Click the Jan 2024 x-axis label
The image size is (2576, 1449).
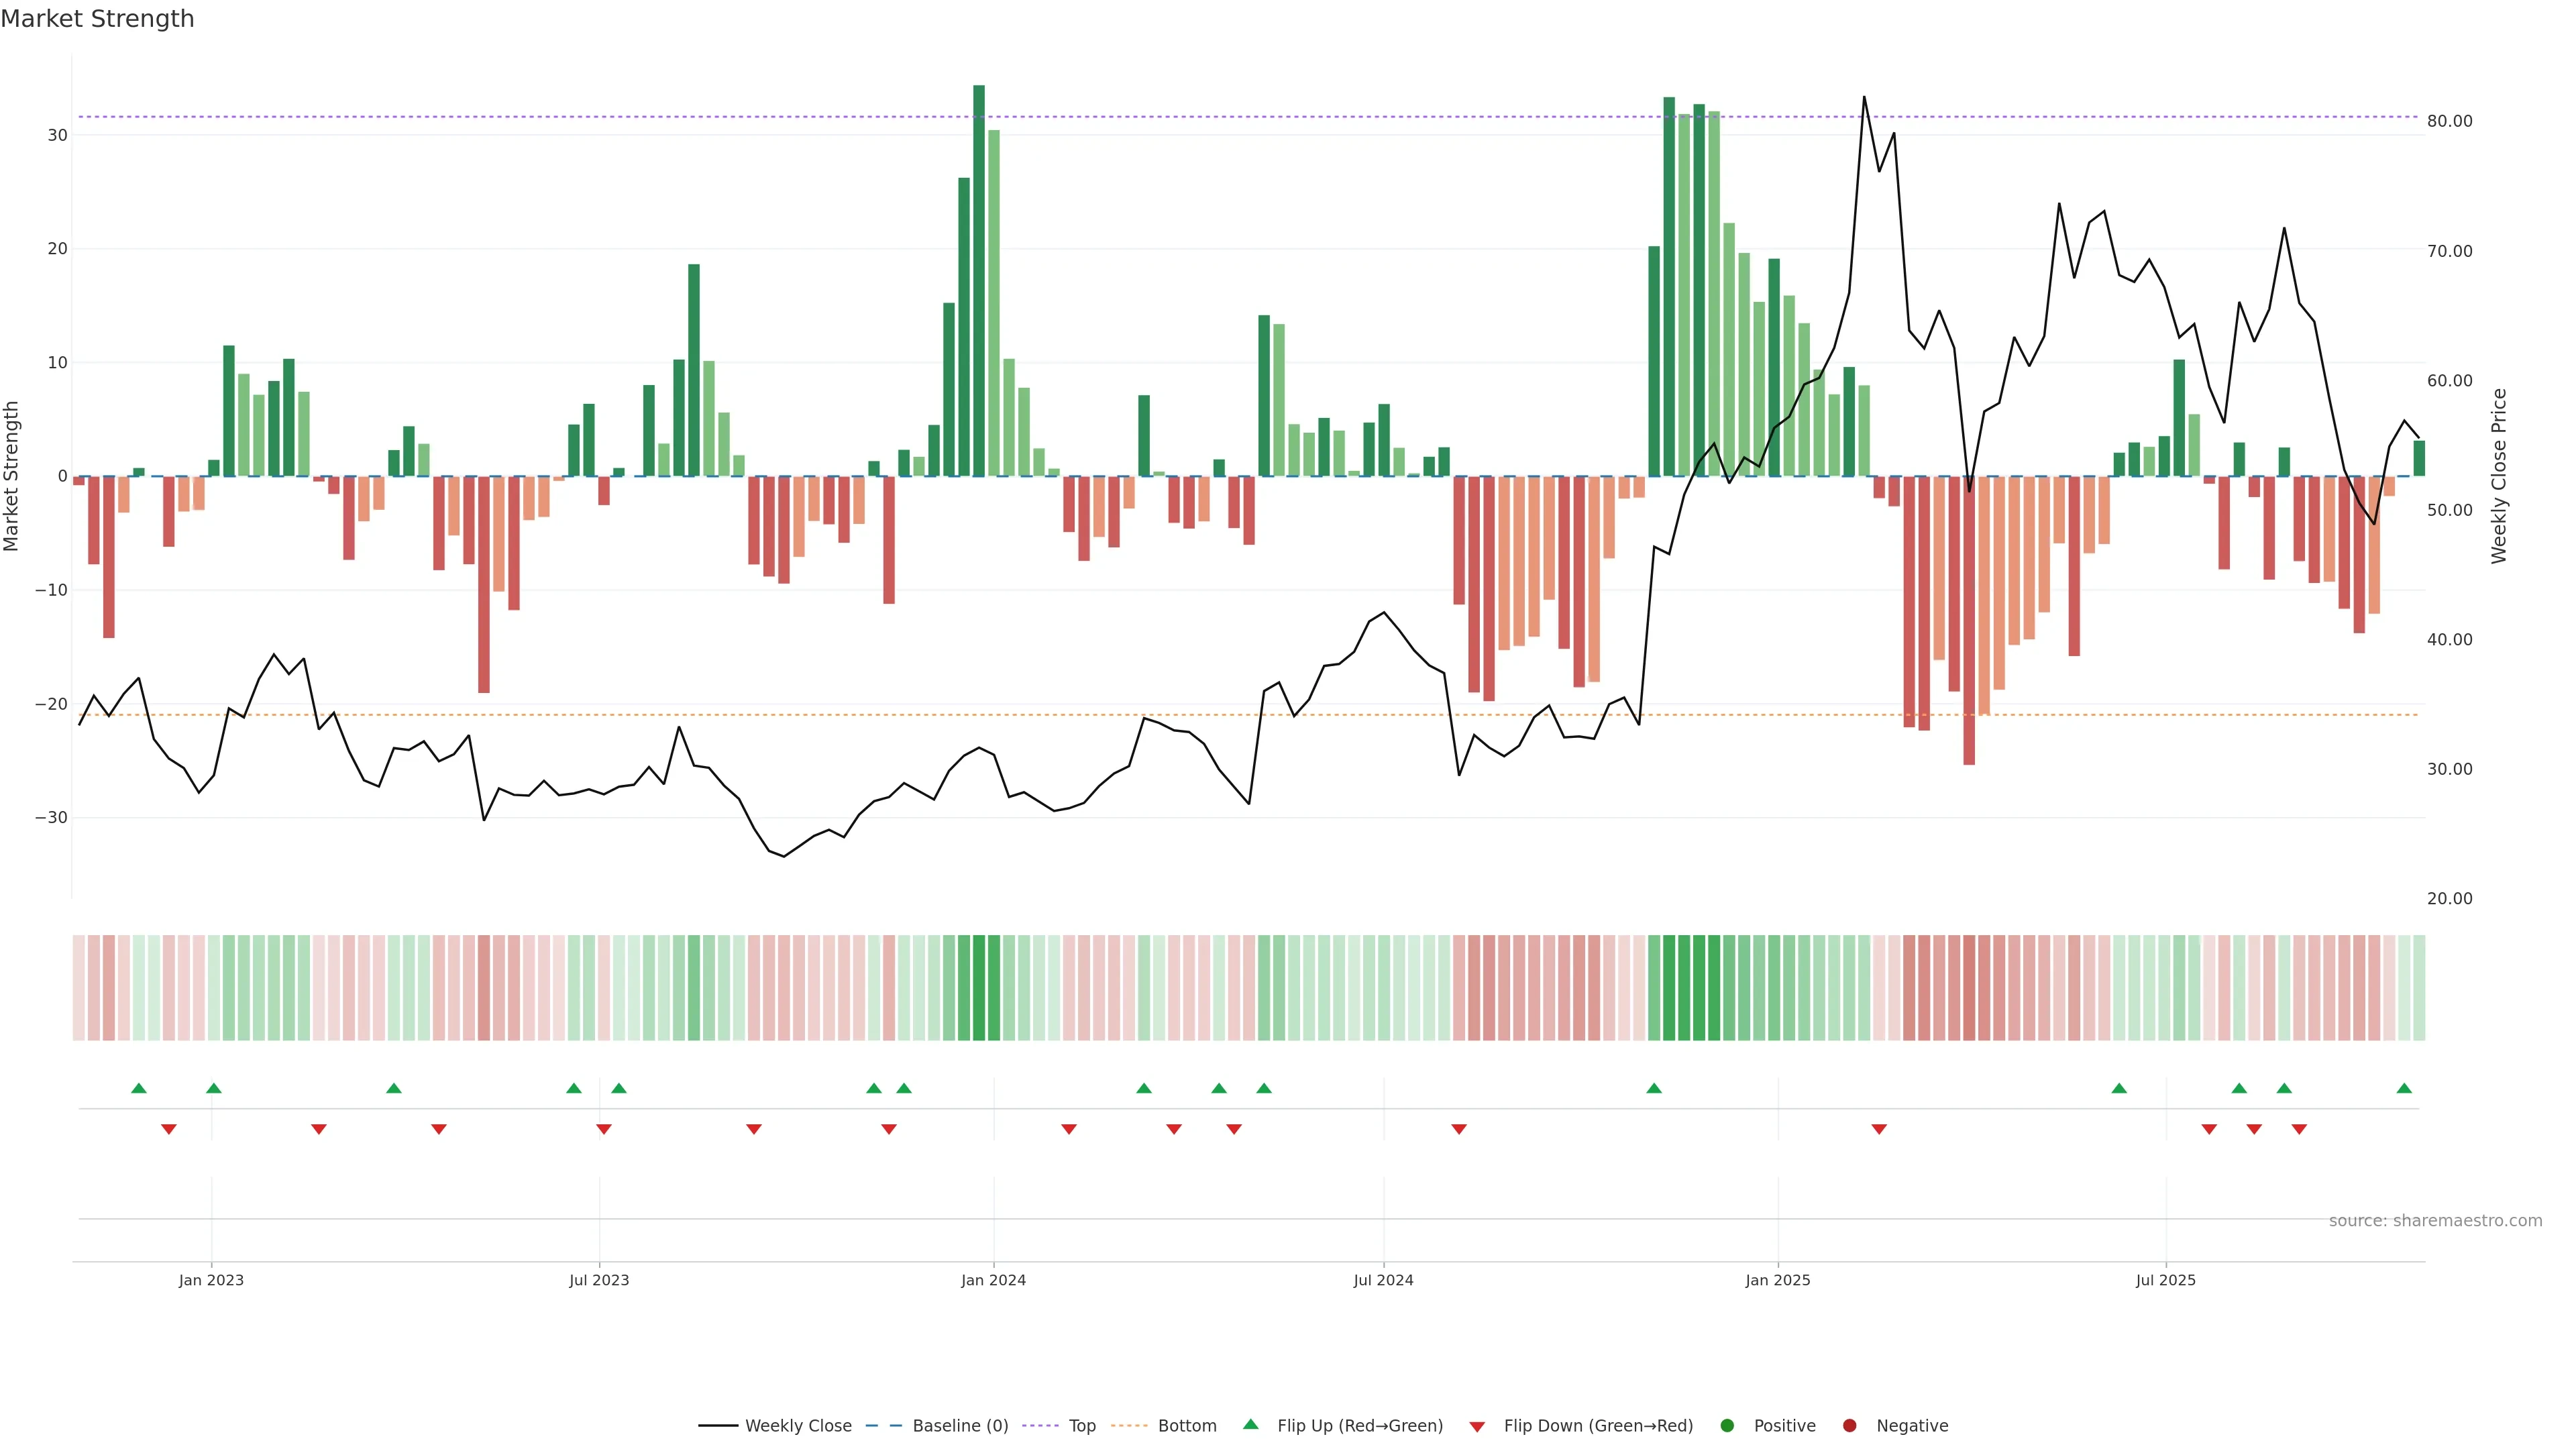click(993, 1280)
